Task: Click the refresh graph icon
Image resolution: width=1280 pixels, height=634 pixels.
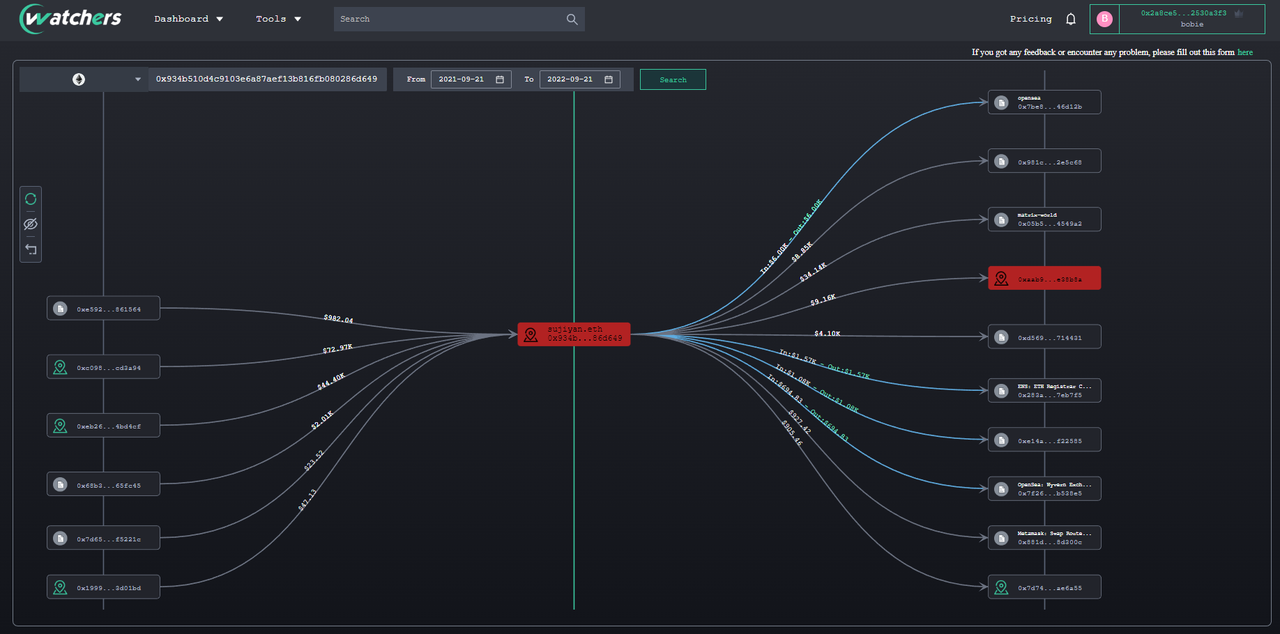Action: (x=30, y=199)
